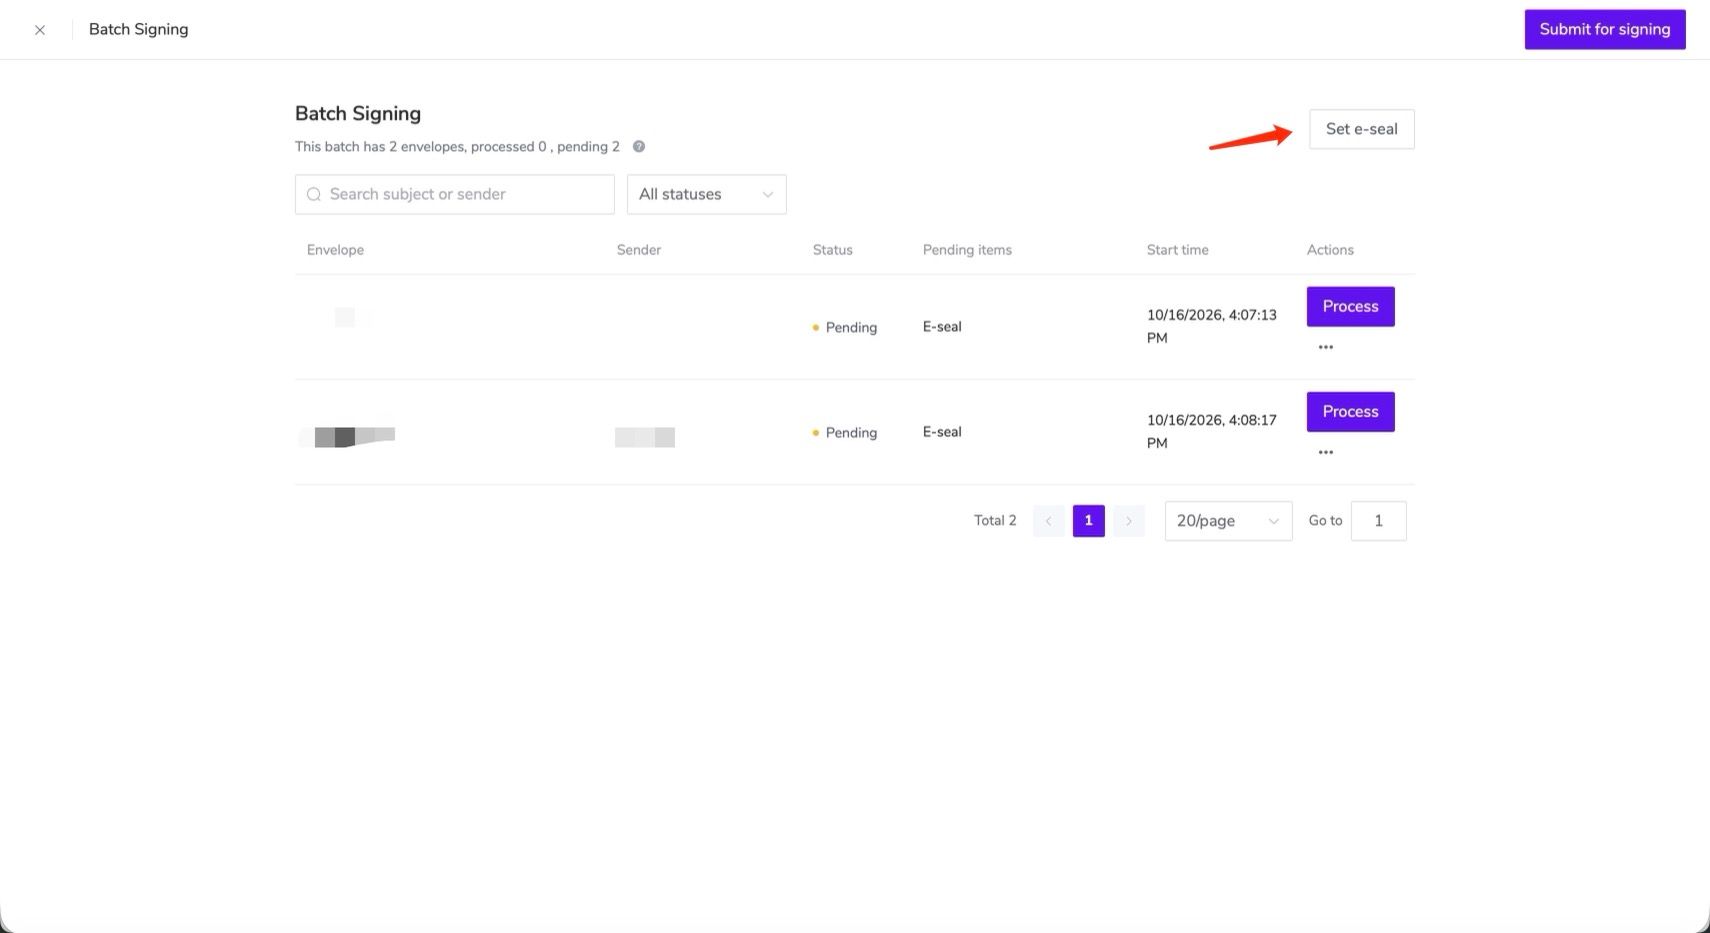Click start time 10/16/2026, 4:07:13 PM
This screenshot has height=933, width=1710.
(x=1212, y=326)
